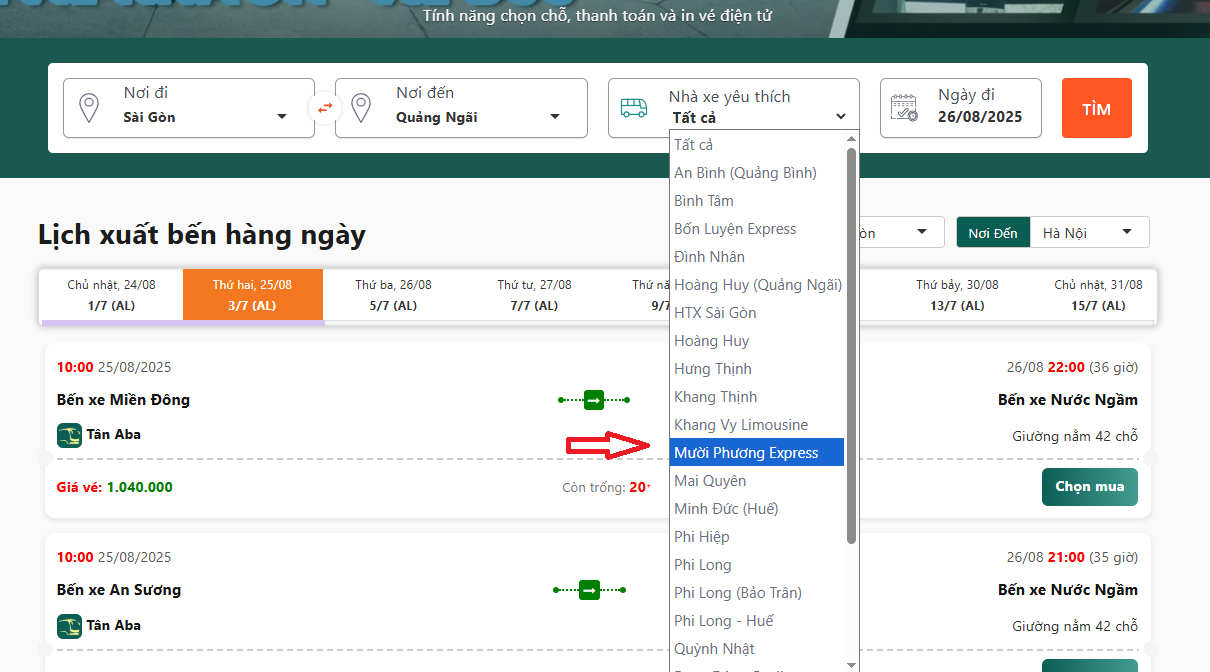
Task: Select the Chủ nhật, 24/08 date tab
Action: [111, 295]
